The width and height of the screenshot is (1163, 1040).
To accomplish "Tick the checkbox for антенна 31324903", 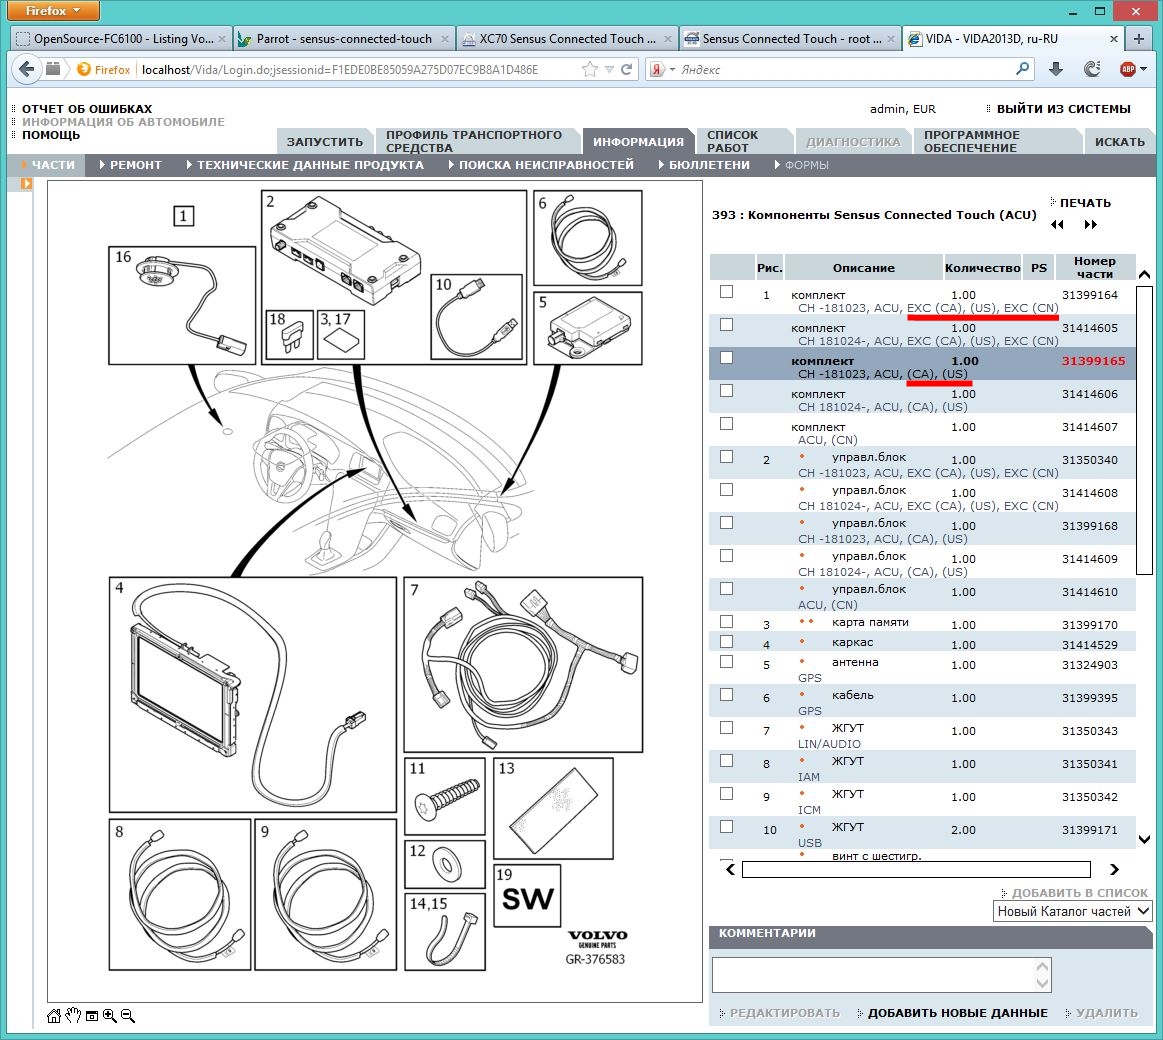I will 727,662.
